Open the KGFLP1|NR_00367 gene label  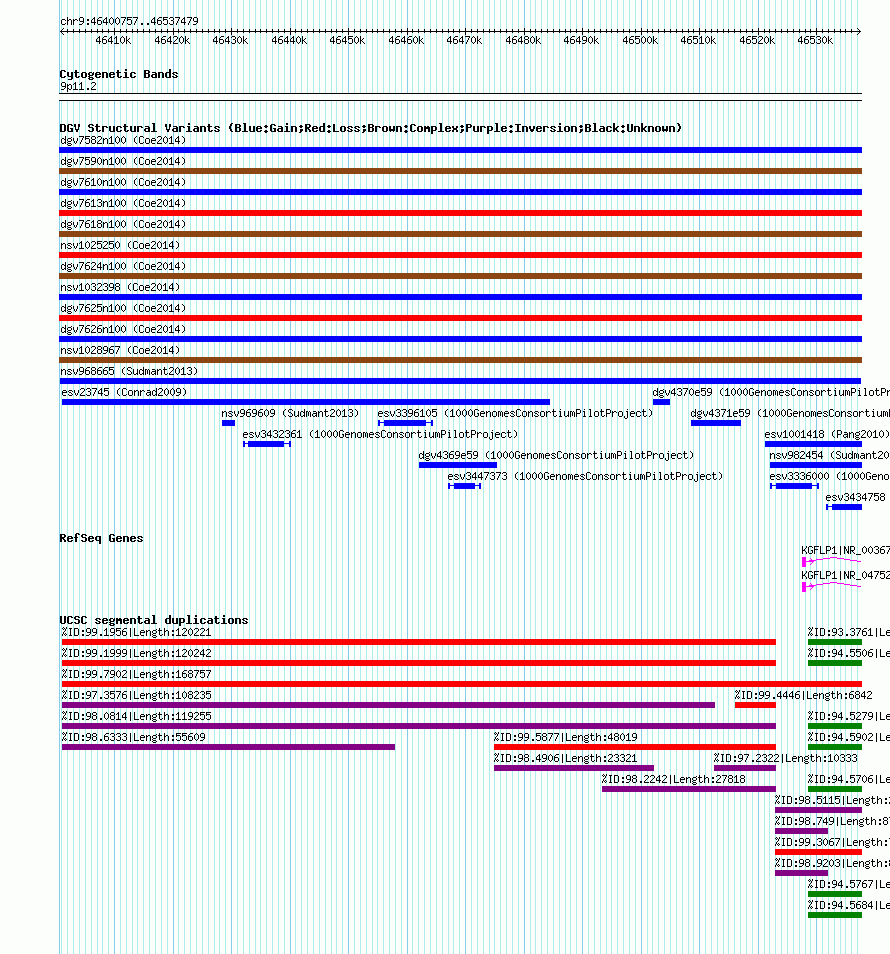click(x=846, y=550)
